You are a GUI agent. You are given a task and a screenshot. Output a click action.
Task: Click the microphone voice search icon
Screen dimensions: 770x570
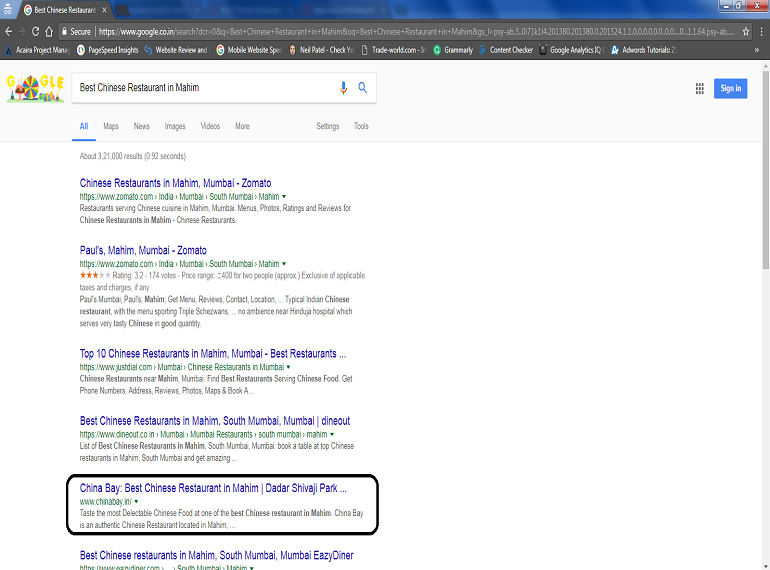pos(343,88)
